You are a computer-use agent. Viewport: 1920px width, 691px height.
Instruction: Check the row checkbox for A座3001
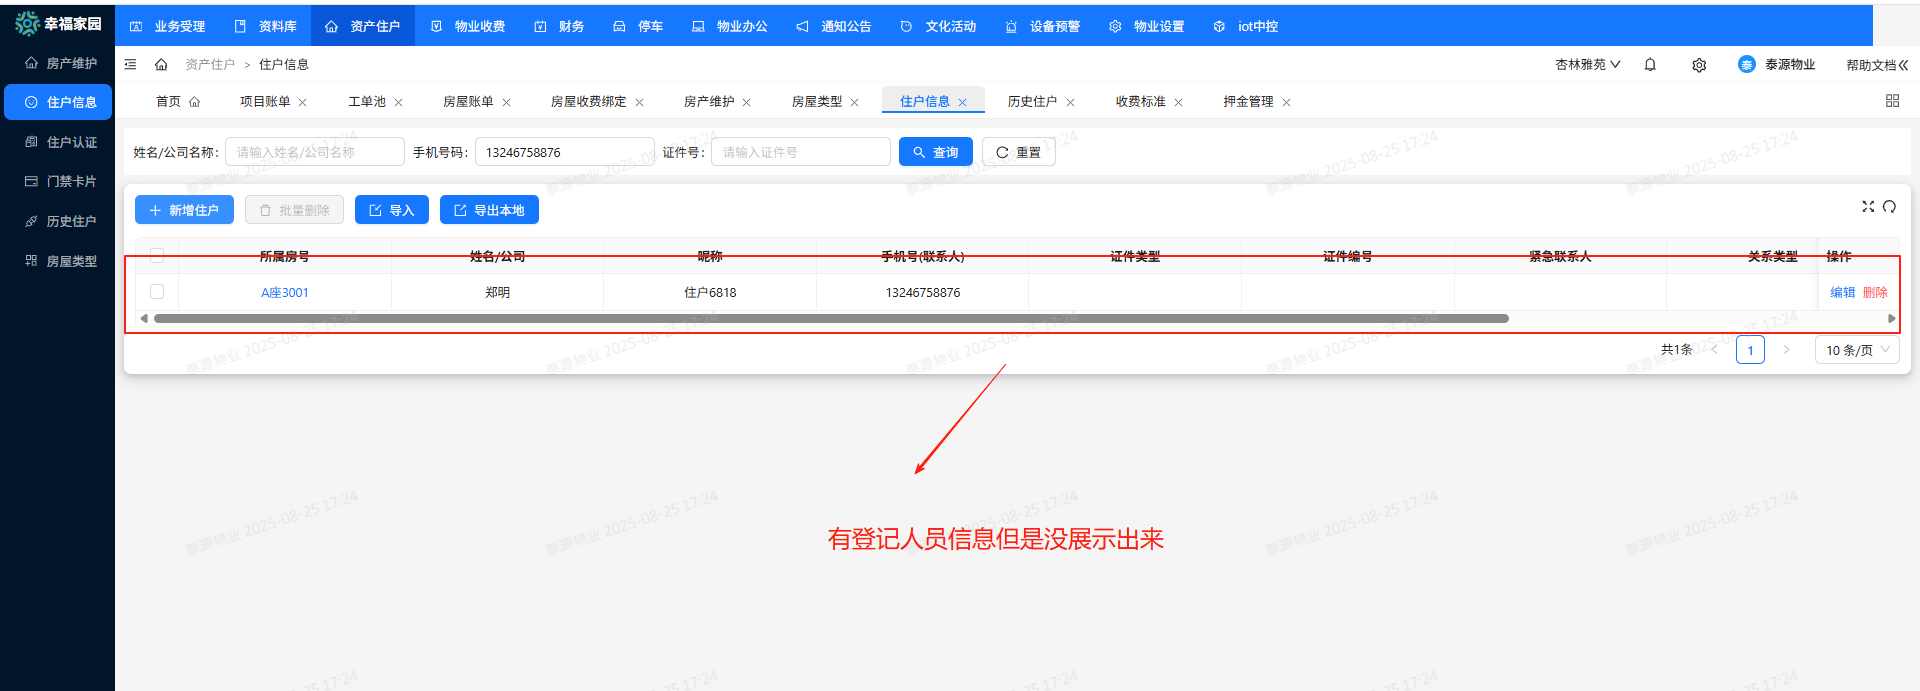coord(157,292)
